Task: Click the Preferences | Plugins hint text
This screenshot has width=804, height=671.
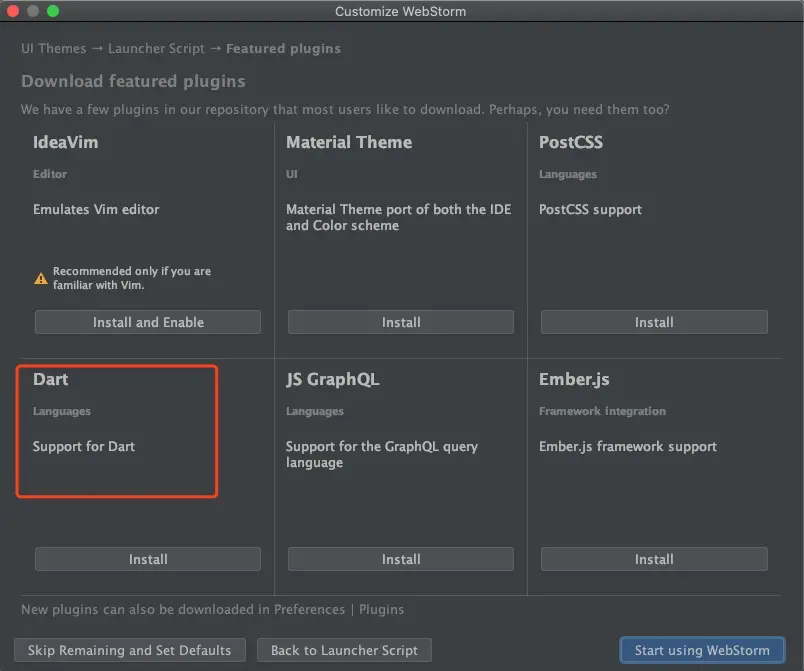Action: click(212, 609)
